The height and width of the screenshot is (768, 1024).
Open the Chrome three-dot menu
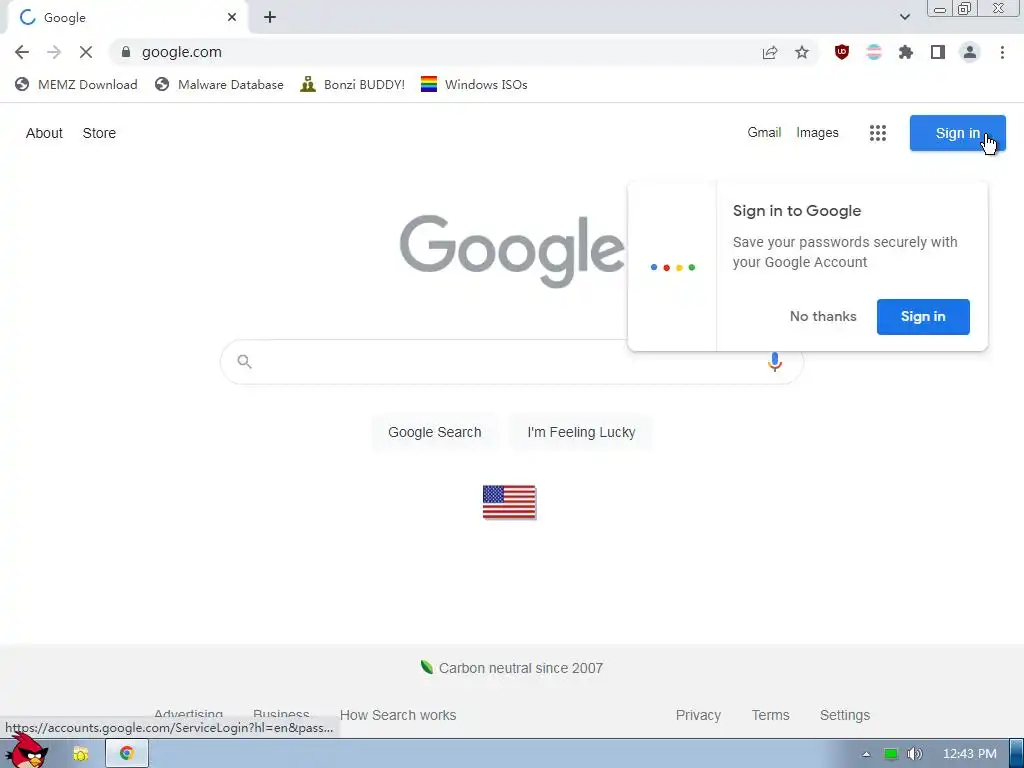pyautogui.click(x=1002, y=52)
